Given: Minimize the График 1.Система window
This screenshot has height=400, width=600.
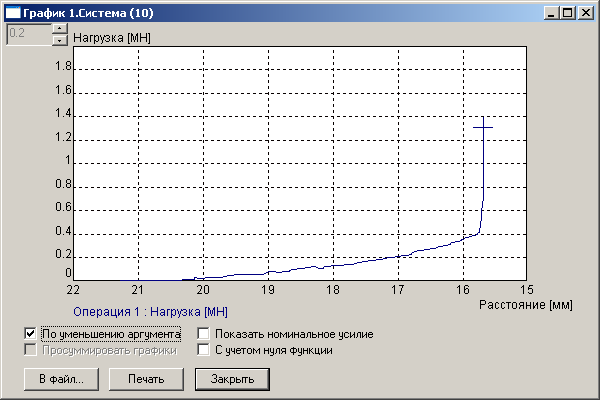Looking at the screenshot, I should click(552, 13).
